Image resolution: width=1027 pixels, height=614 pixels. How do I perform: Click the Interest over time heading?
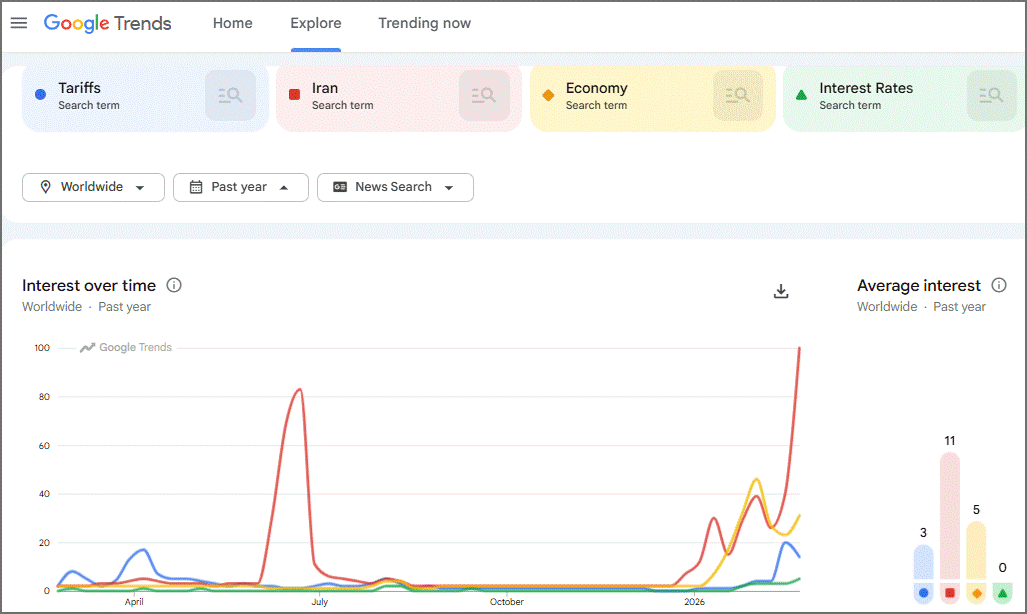(89, 286)
